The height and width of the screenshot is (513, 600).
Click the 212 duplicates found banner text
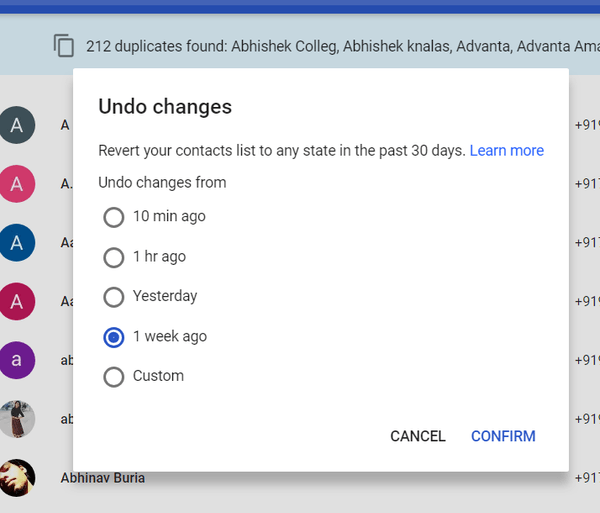[340, 45]
